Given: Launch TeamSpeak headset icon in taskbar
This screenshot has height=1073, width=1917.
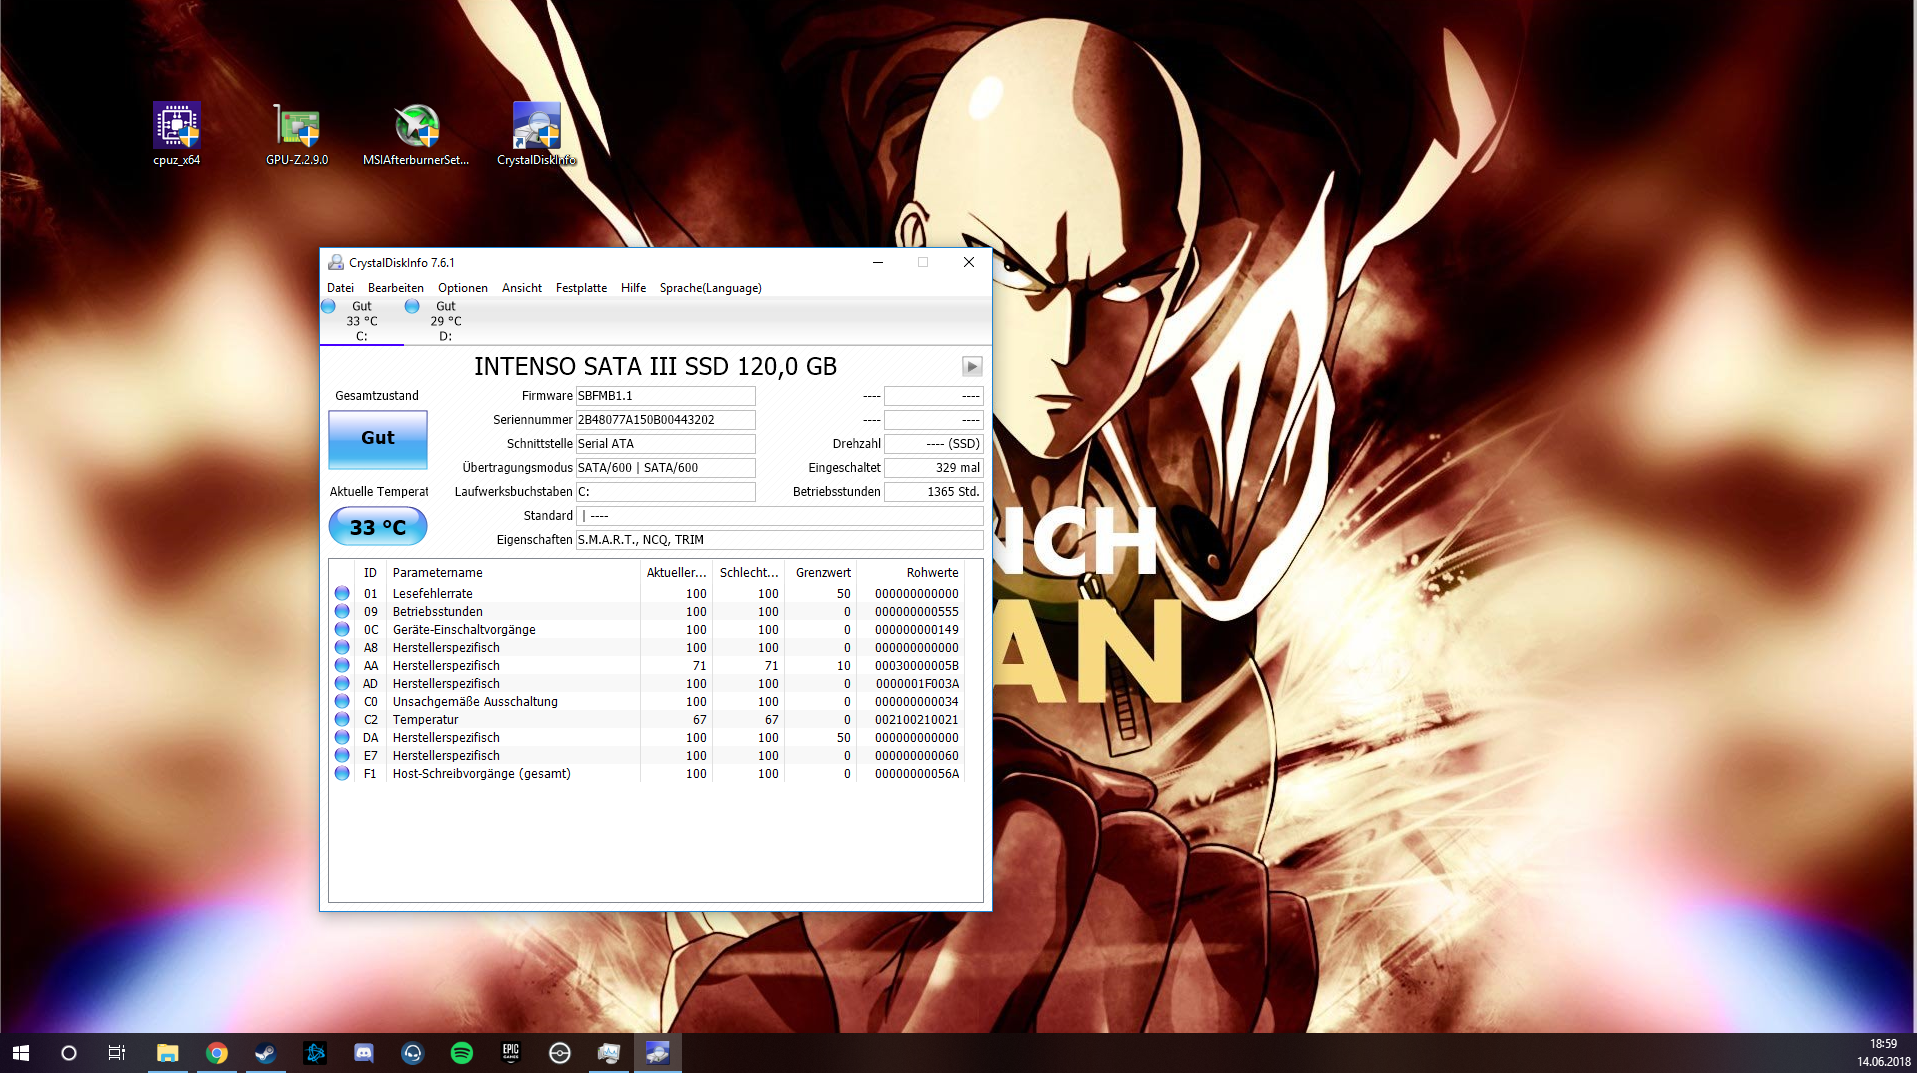Looking at the screenshot, I should [413, 1053].
